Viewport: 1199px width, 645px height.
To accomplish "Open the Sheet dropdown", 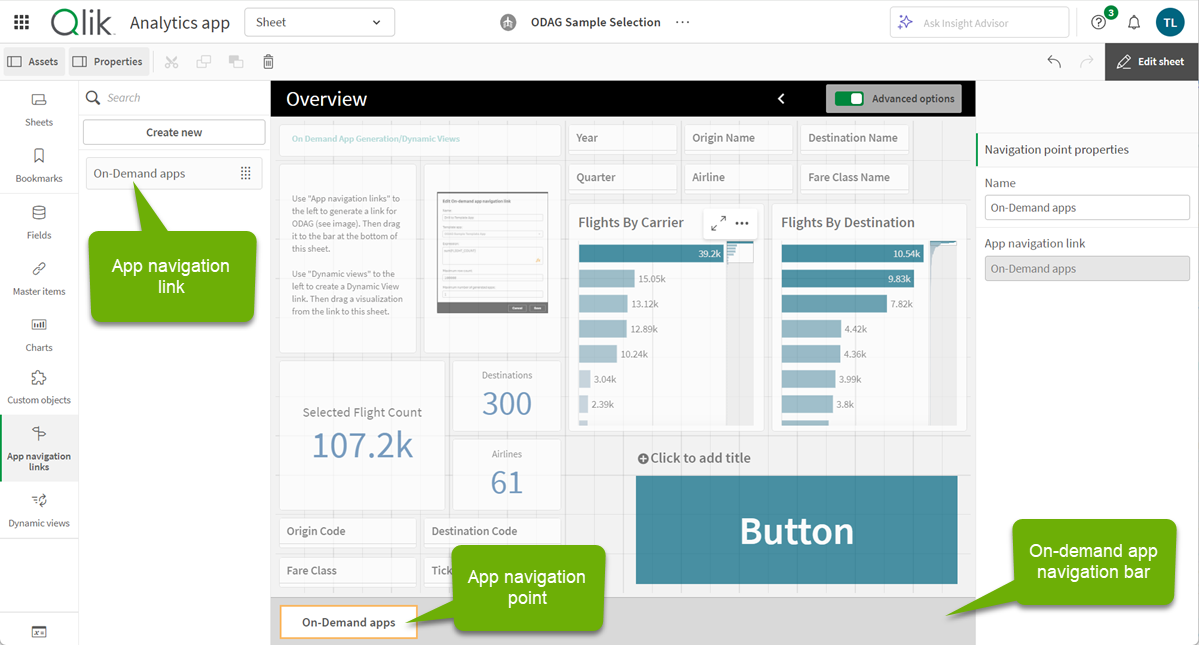I will point(319,22).
